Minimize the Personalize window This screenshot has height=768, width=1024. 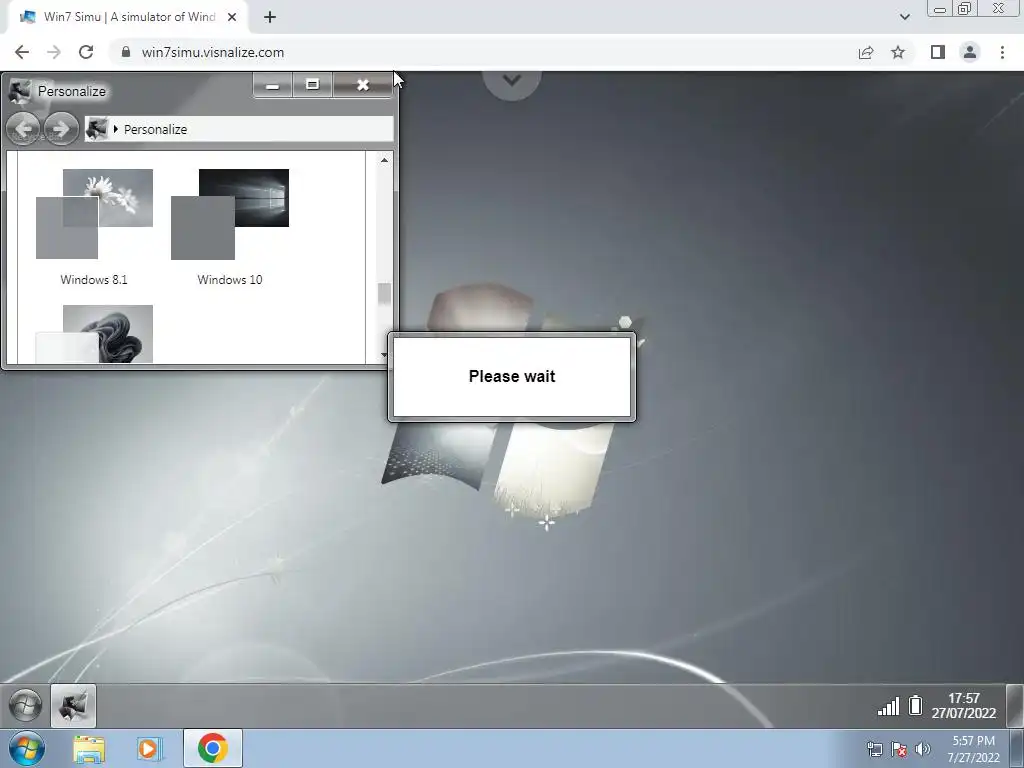(x=273, y=86)
